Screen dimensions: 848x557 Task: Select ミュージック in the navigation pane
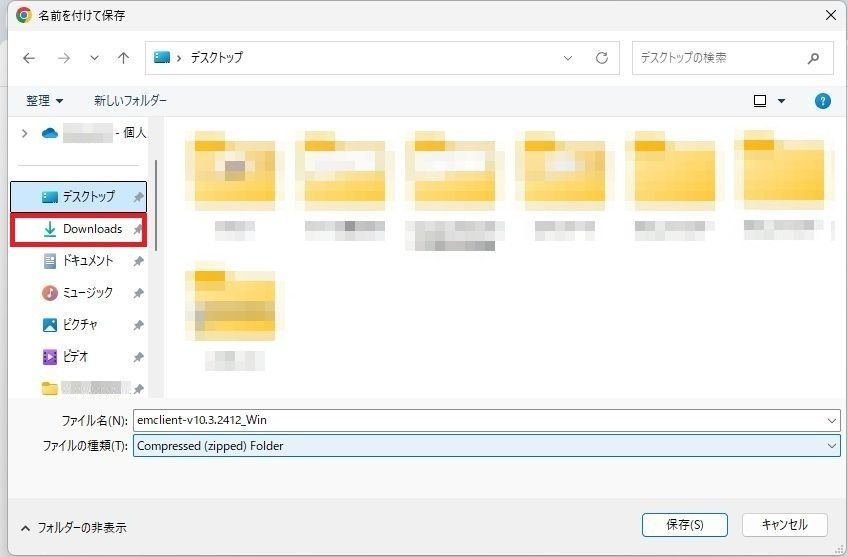[88, 293]
